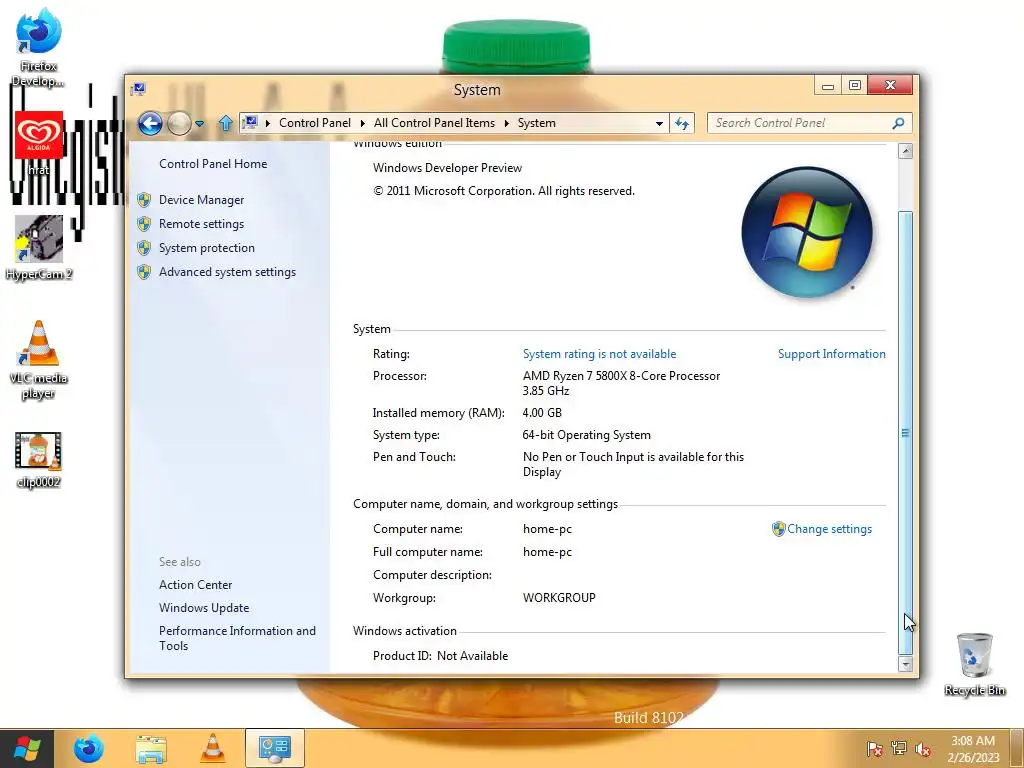Open VLC from the taskbar

coord(213,748)
